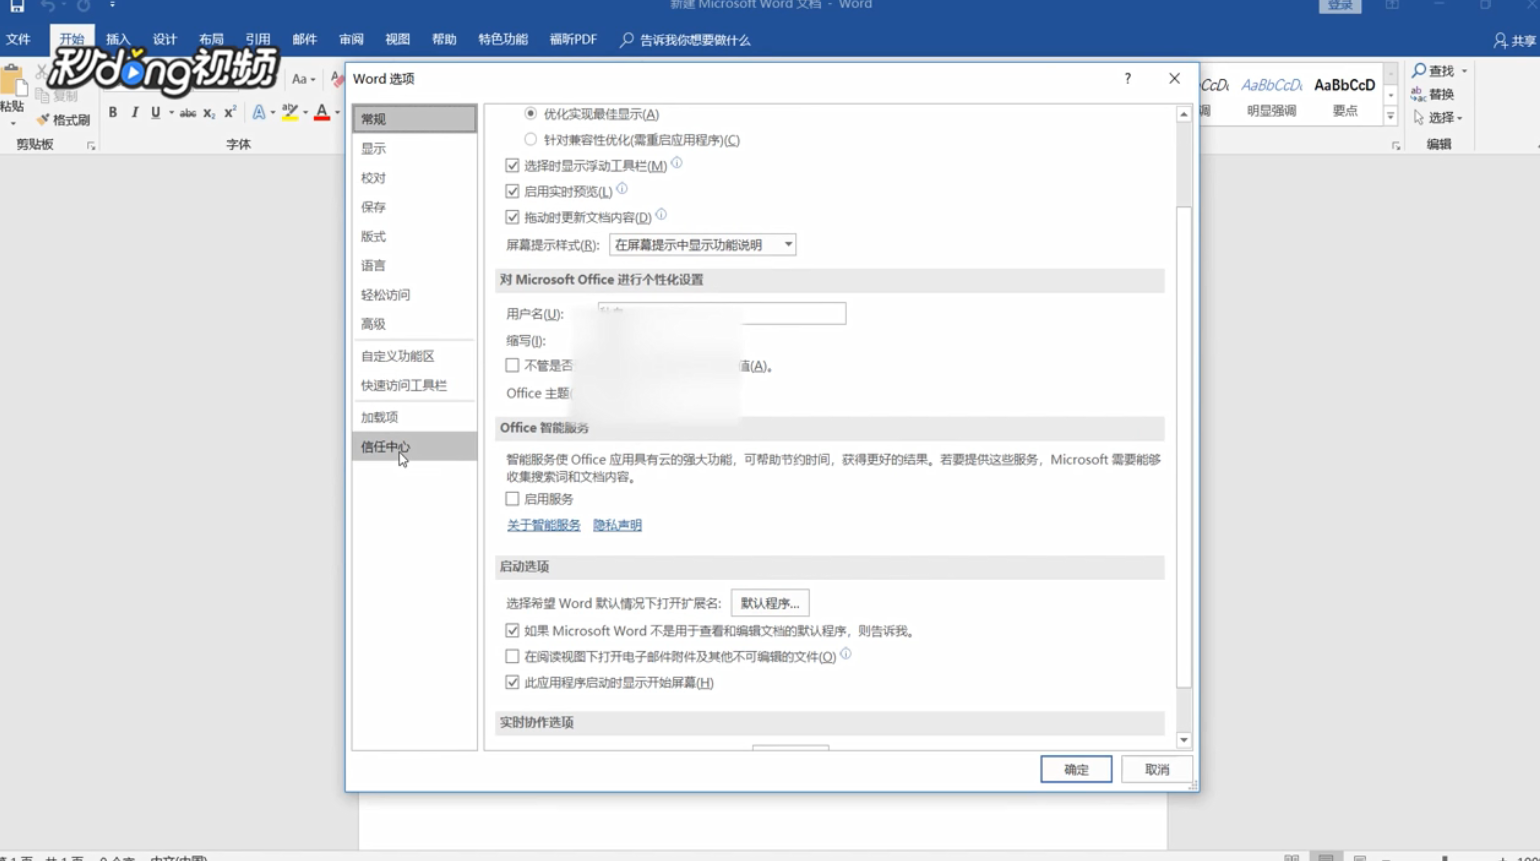Image resolution: width=1540 pixels, height=861 pixels.
Task: Open the styles gallery dialog launcher
Action: click(1396, 146)
